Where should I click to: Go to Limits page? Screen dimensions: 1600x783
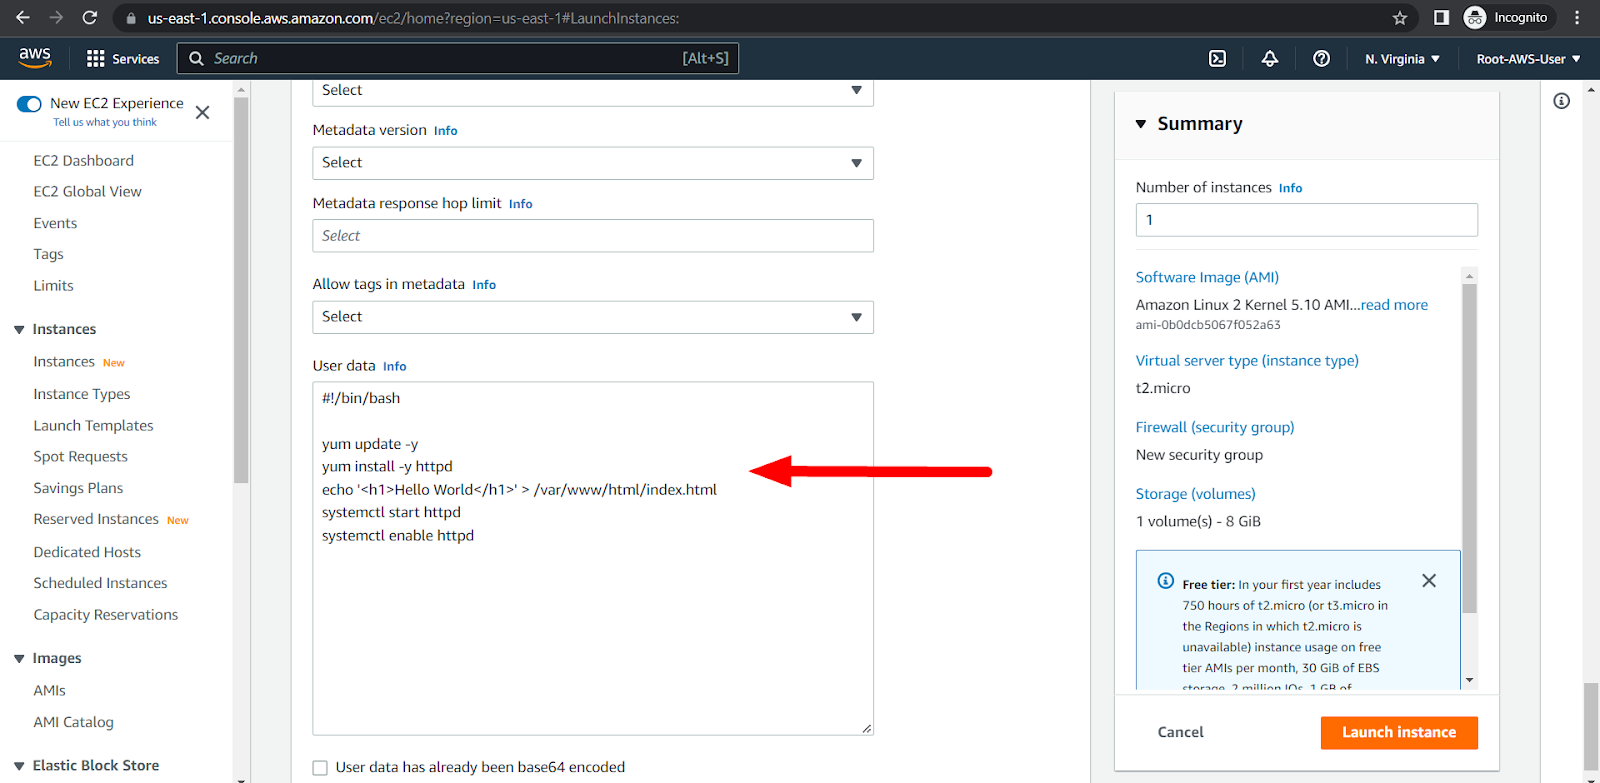pos(53,286)
